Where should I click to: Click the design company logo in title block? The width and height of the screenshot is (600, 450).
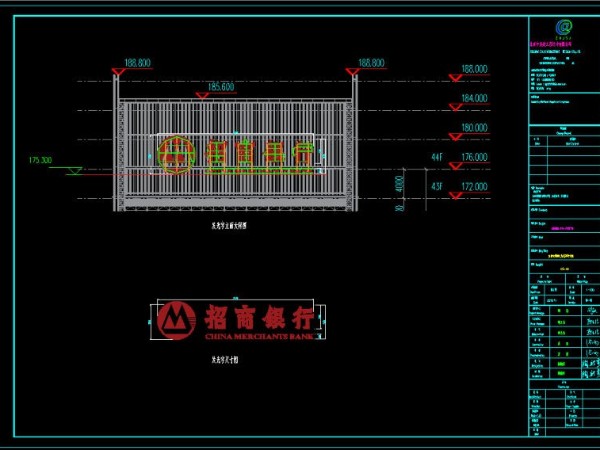[x=564, y=29]
